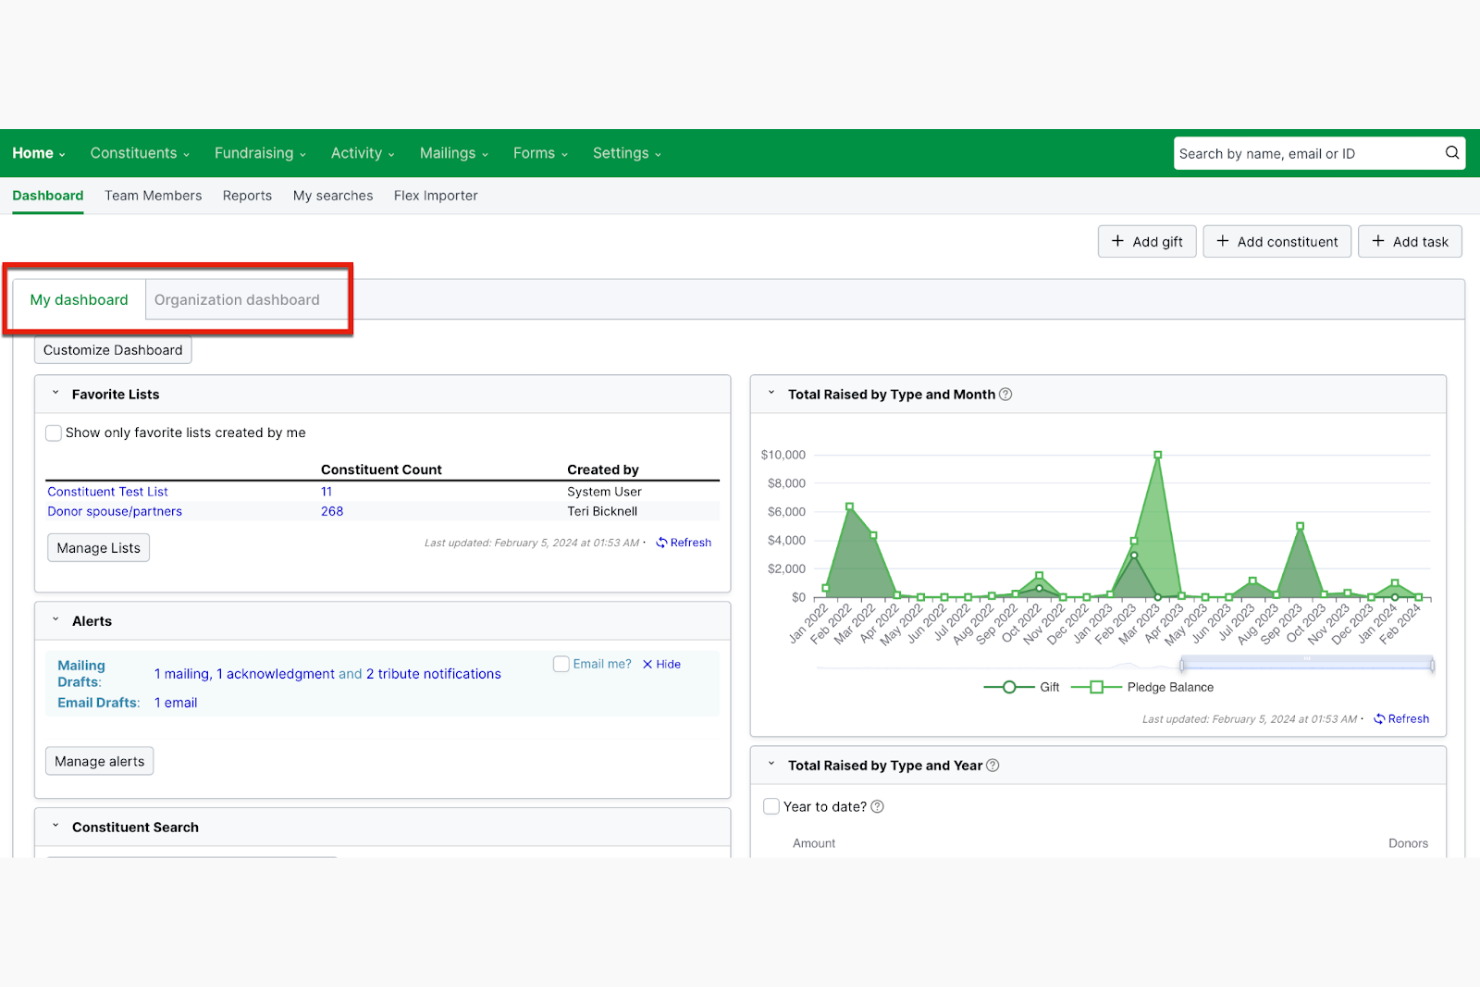Image resolution: width=1480 pixels, height=987 pixels.
Task: Collapse the Constituent Search panel
Action: [56, 826]
